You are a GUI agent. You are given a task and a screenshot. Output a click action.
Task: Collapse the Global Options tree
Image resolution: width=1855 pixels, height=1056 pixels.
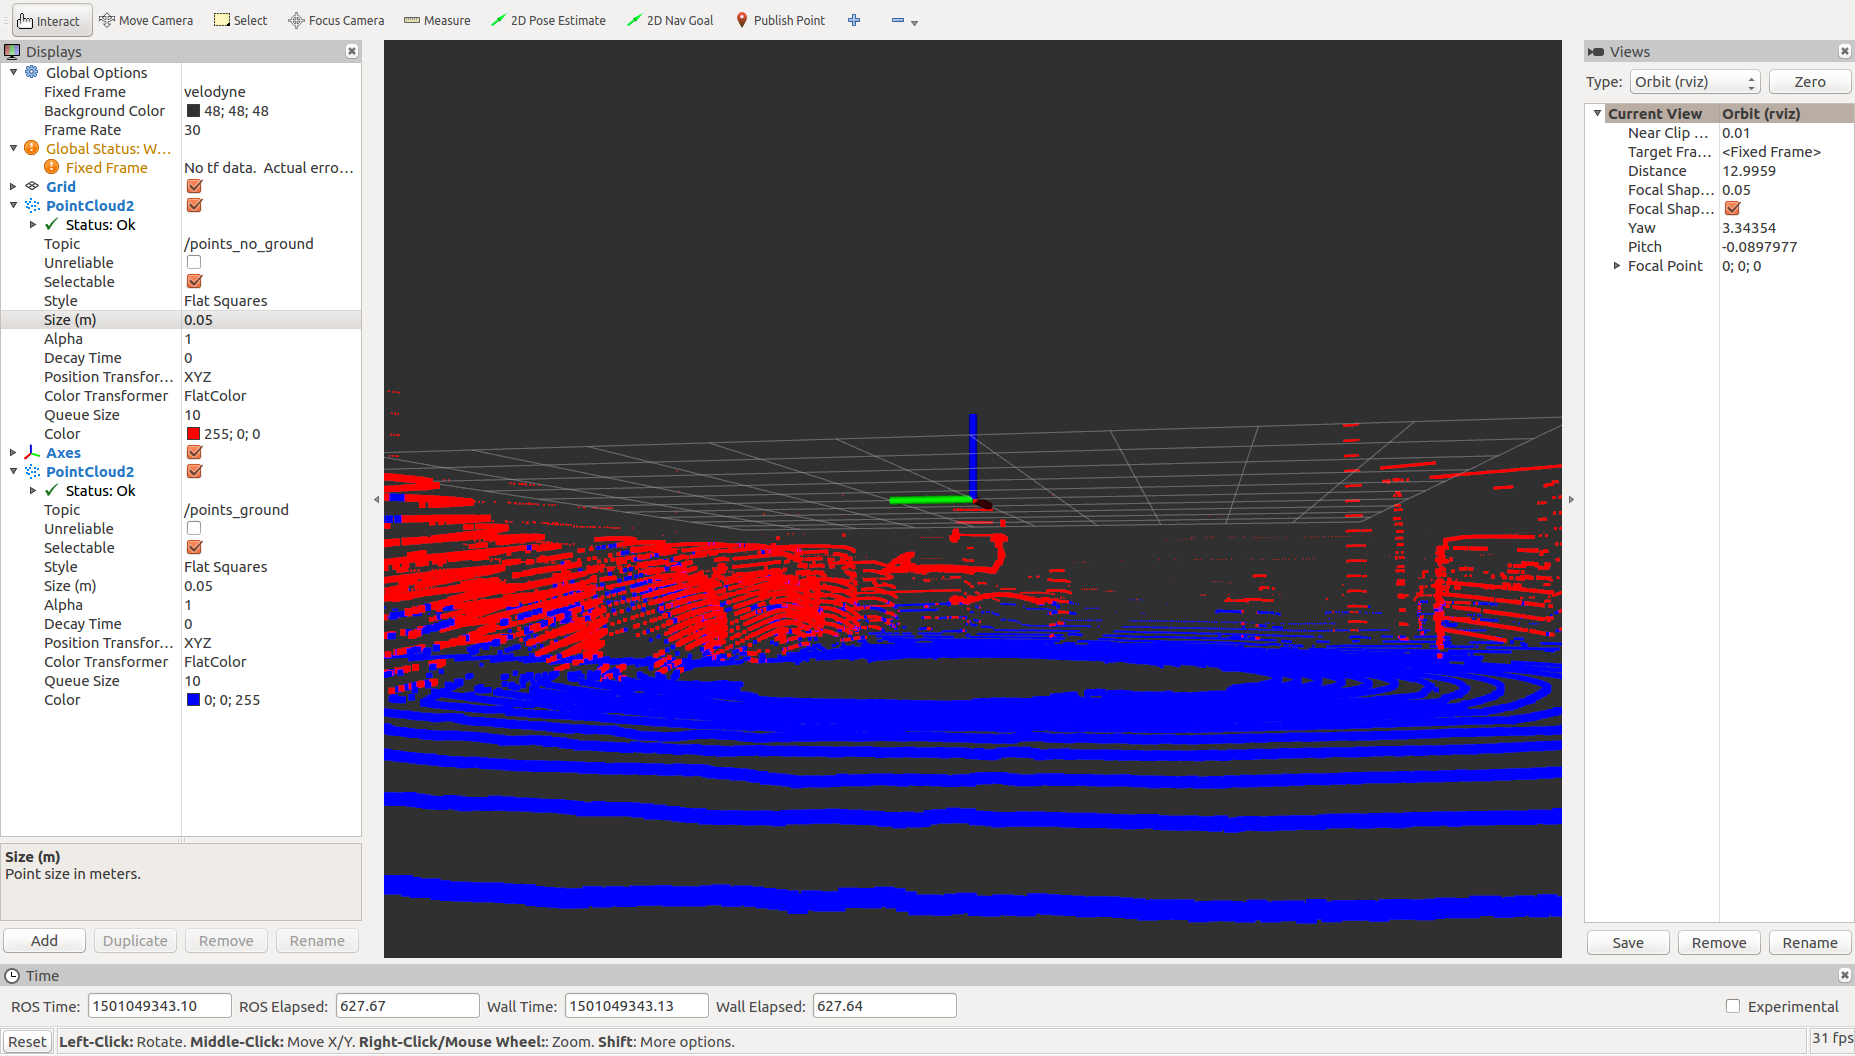(13, 72)
